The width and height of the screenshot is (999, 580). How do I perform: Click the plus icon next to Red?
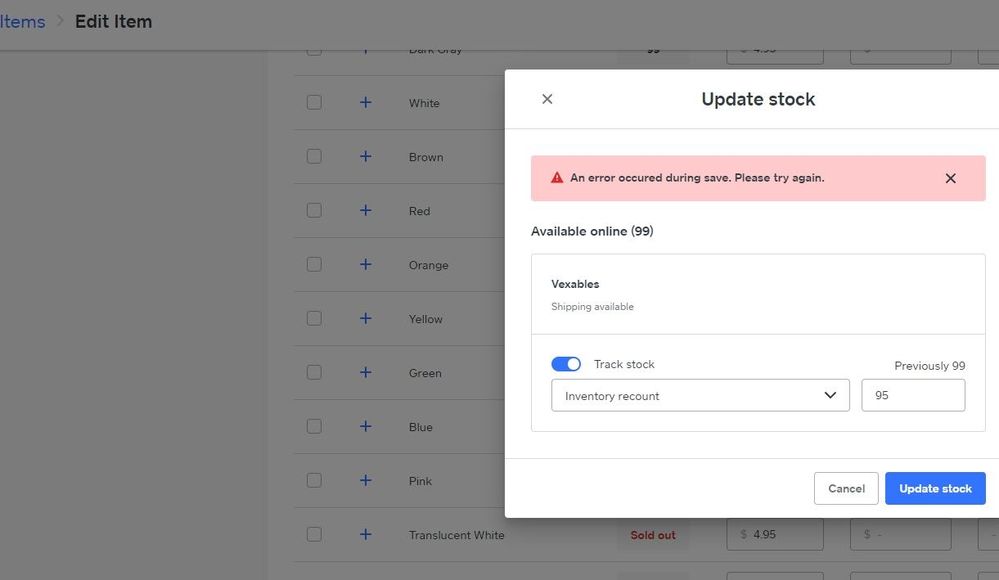(365, 211)
